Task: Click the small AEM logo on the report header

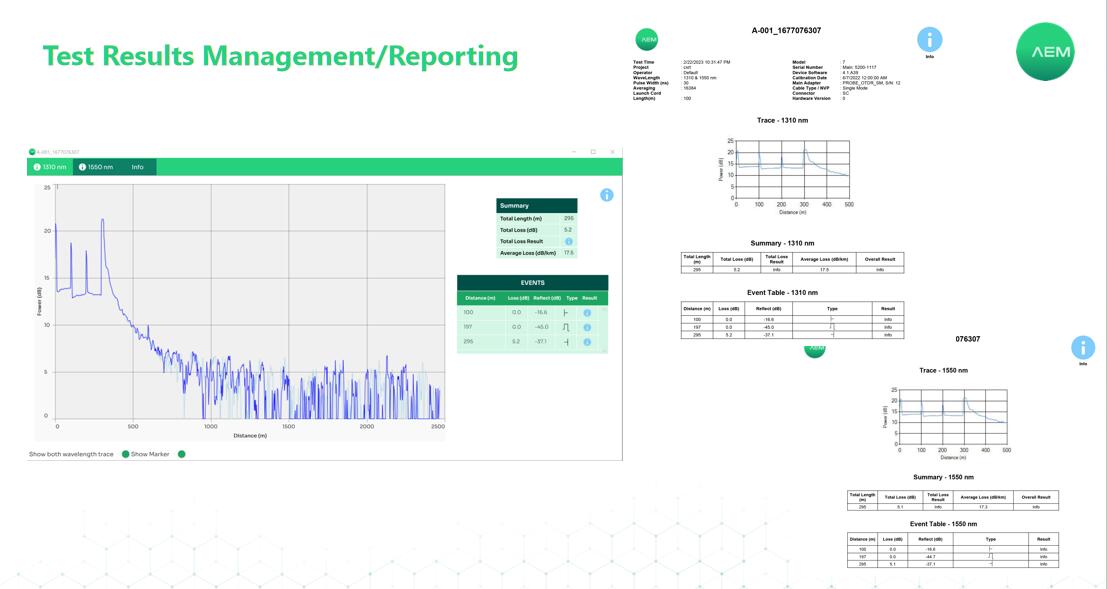Action: [648, 40]
